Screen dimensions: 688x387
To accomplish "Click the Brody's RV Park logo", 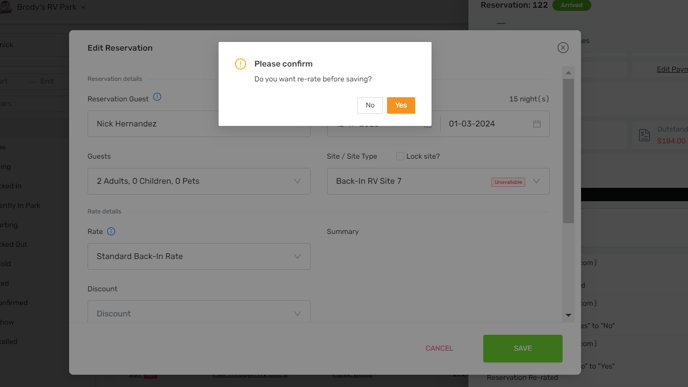I will point(6,7).
